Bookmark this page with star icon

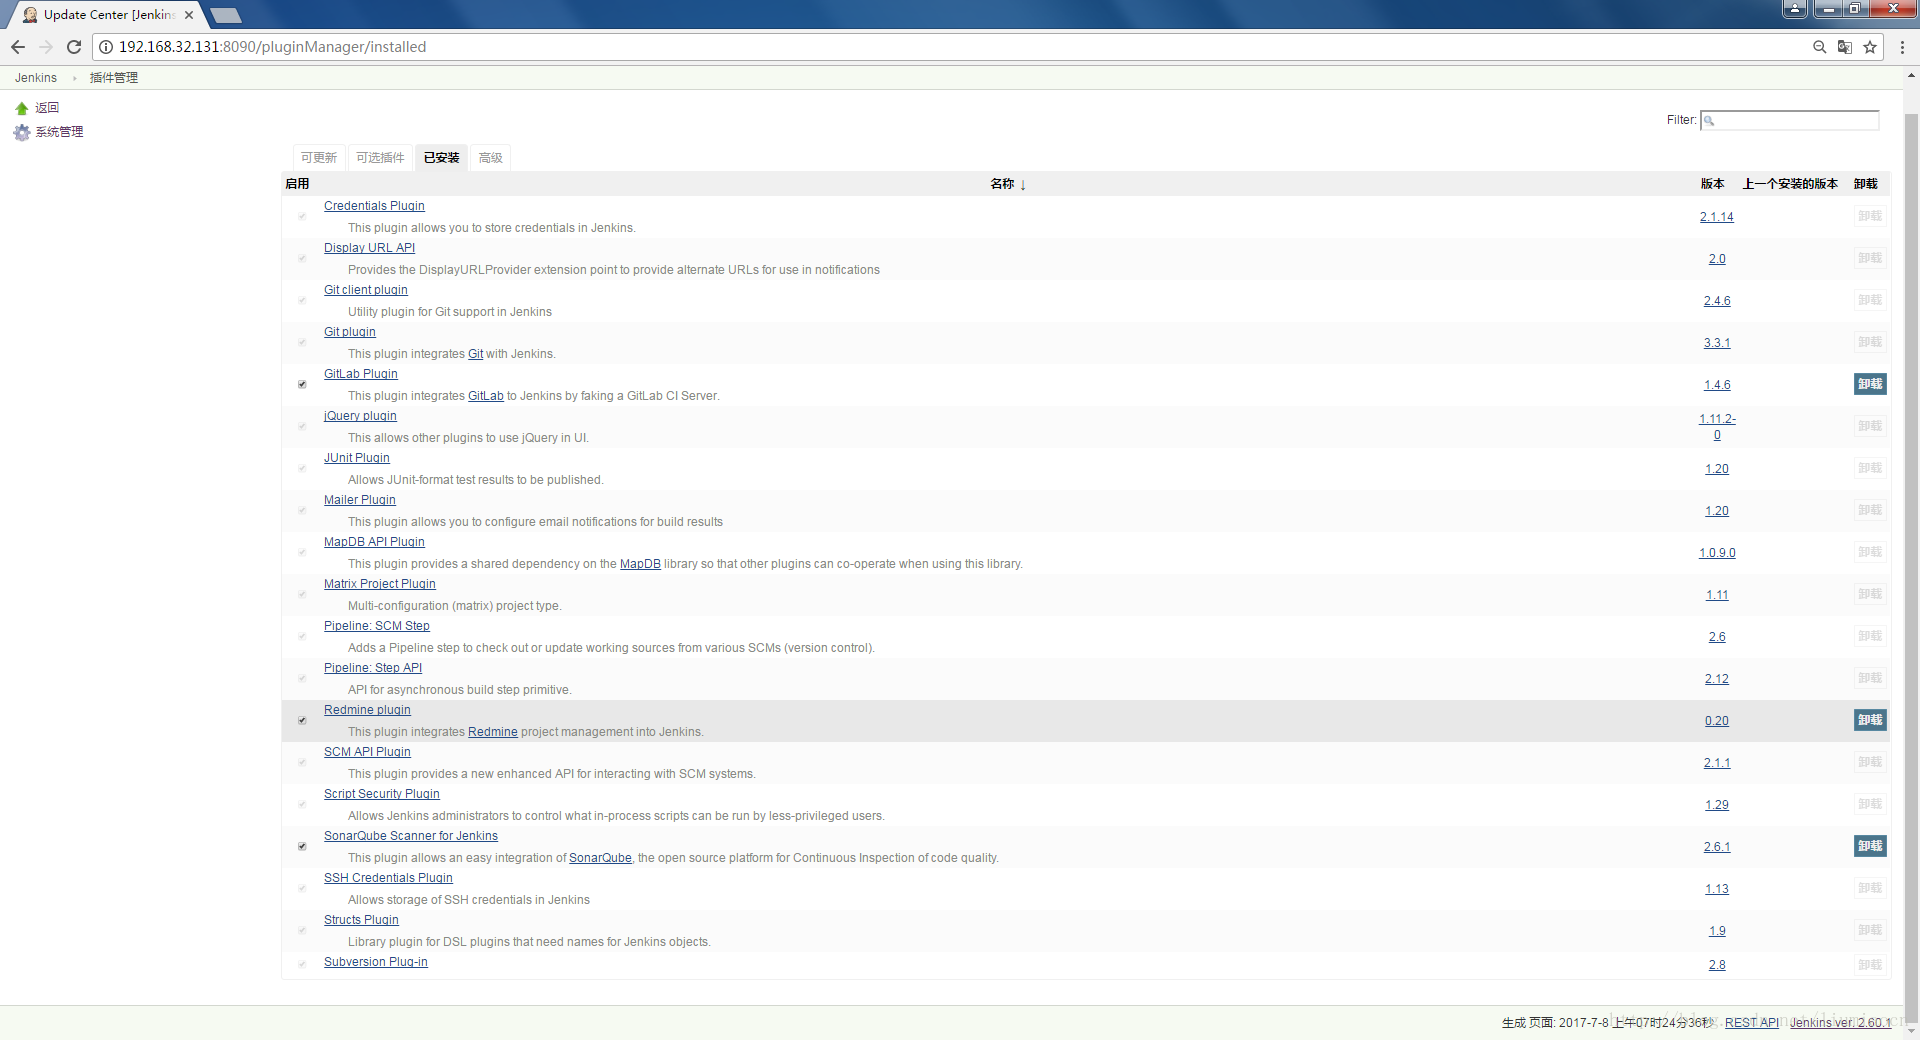click(1870, 47)
